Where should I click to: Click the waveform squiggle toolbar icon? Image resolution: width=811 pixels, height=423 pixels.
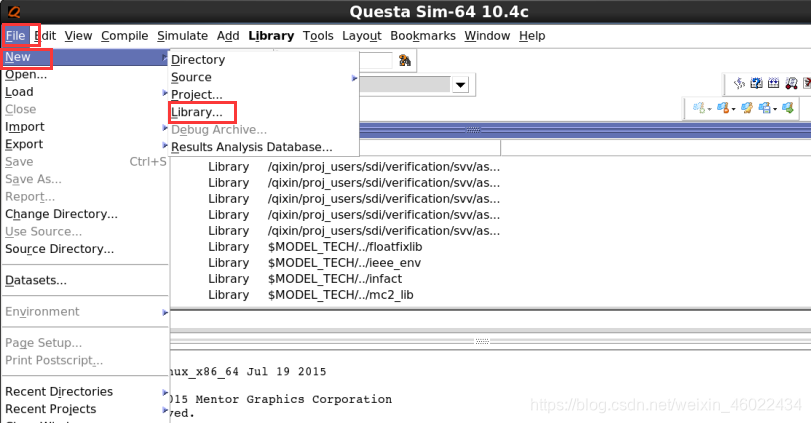739,83
